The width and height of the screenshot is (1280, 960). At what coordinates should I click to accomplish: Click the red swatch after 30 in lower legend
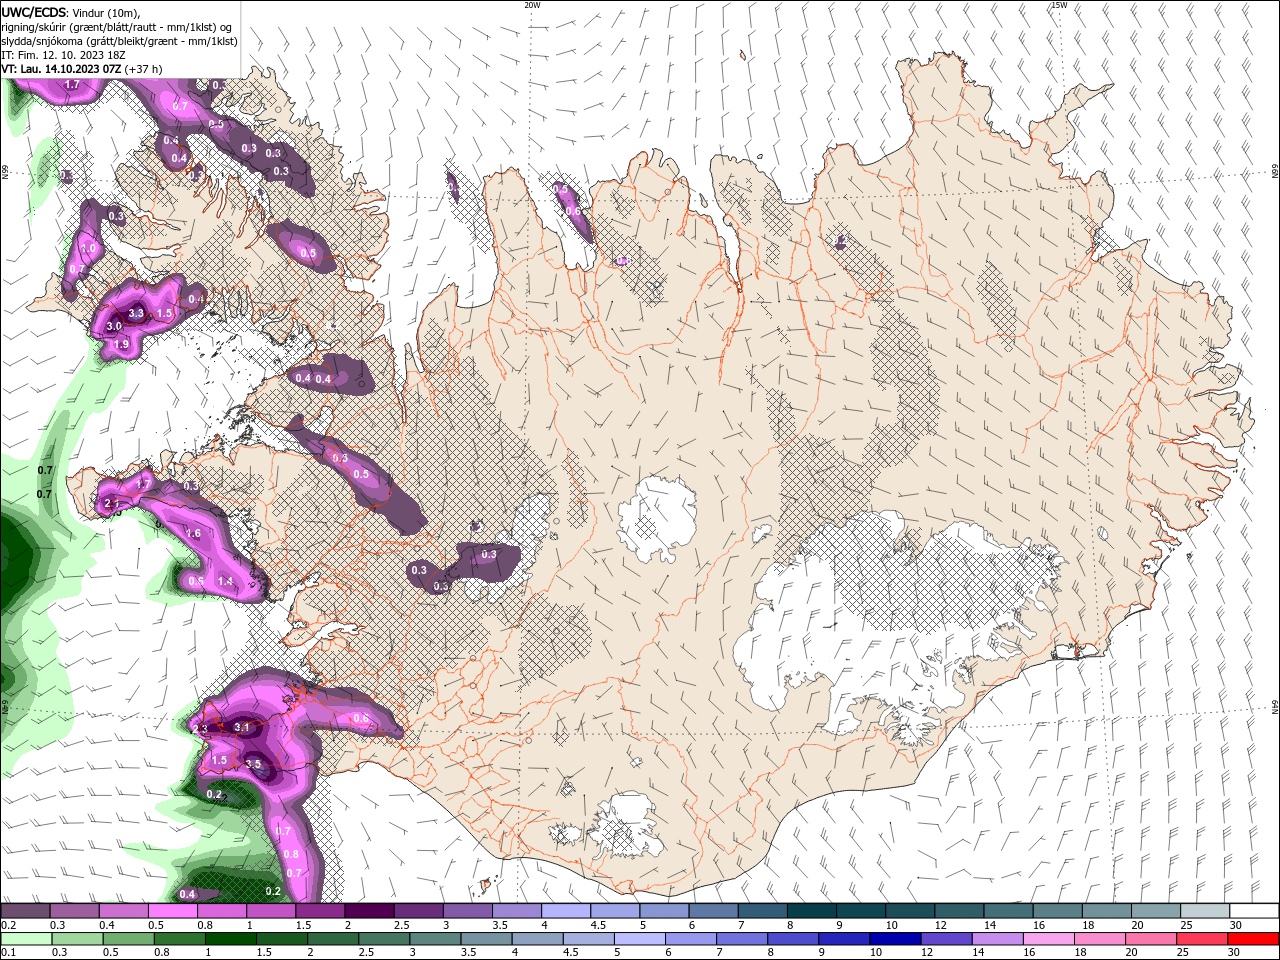point(1252,939)
